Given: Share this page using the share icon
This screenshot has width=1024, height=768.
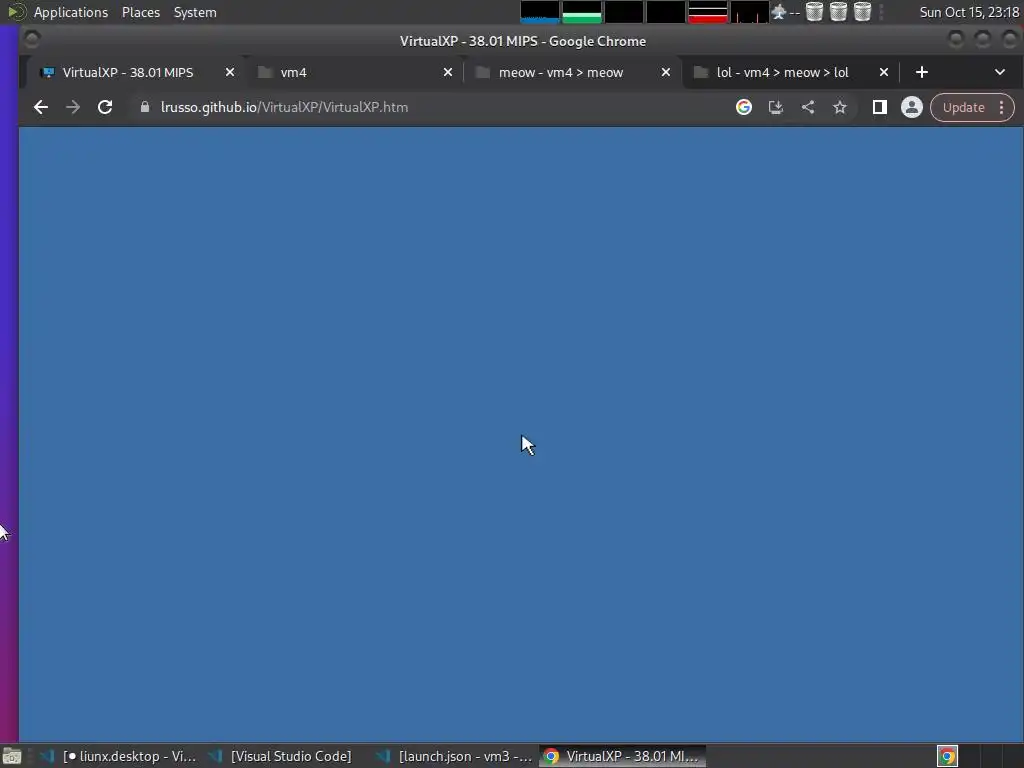Looking at the screenshot, I should tap(808, 107).
